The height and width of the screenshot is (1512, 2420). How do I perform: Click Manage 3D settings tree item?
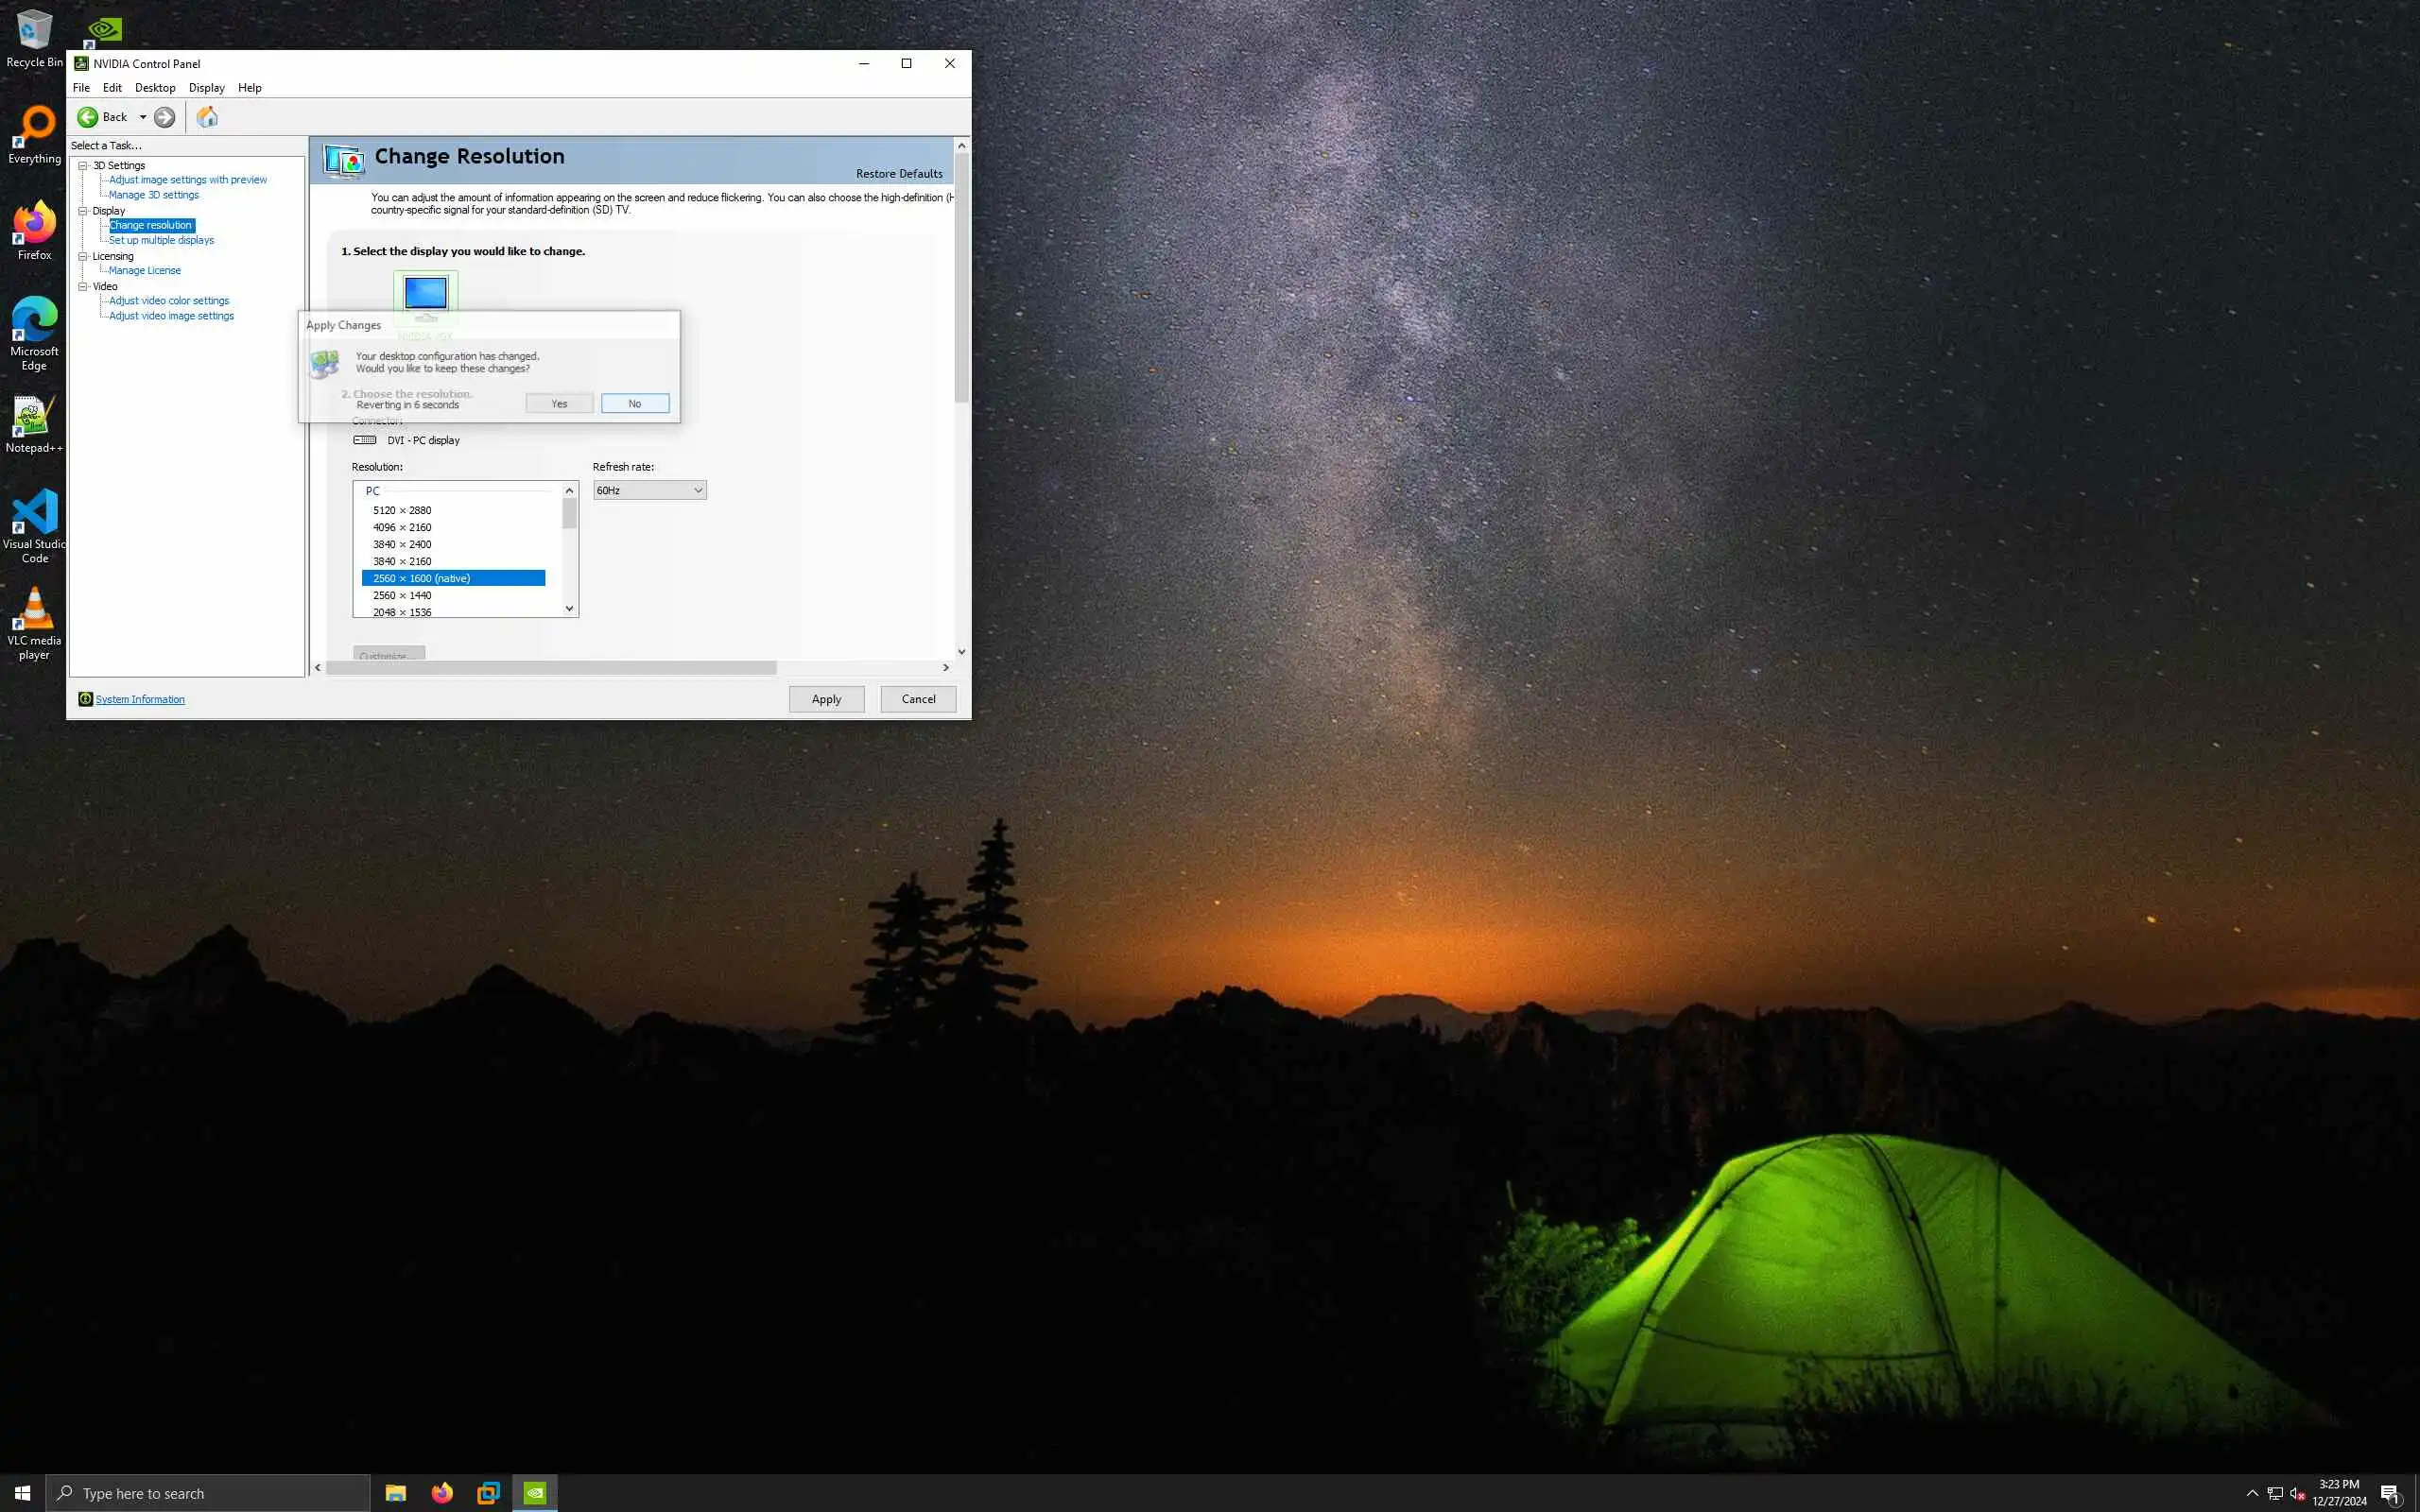pyautogui.click(x=153, y=195)
